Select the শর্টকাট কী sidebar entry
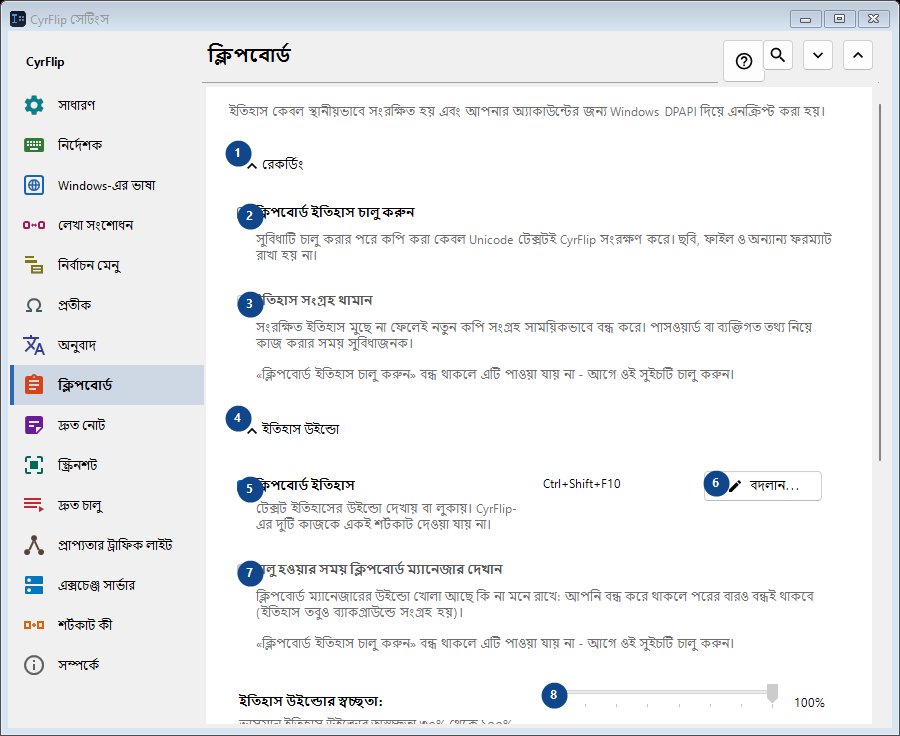The height and width of the screenshot is (736, 900). click(x=107, y=625)
